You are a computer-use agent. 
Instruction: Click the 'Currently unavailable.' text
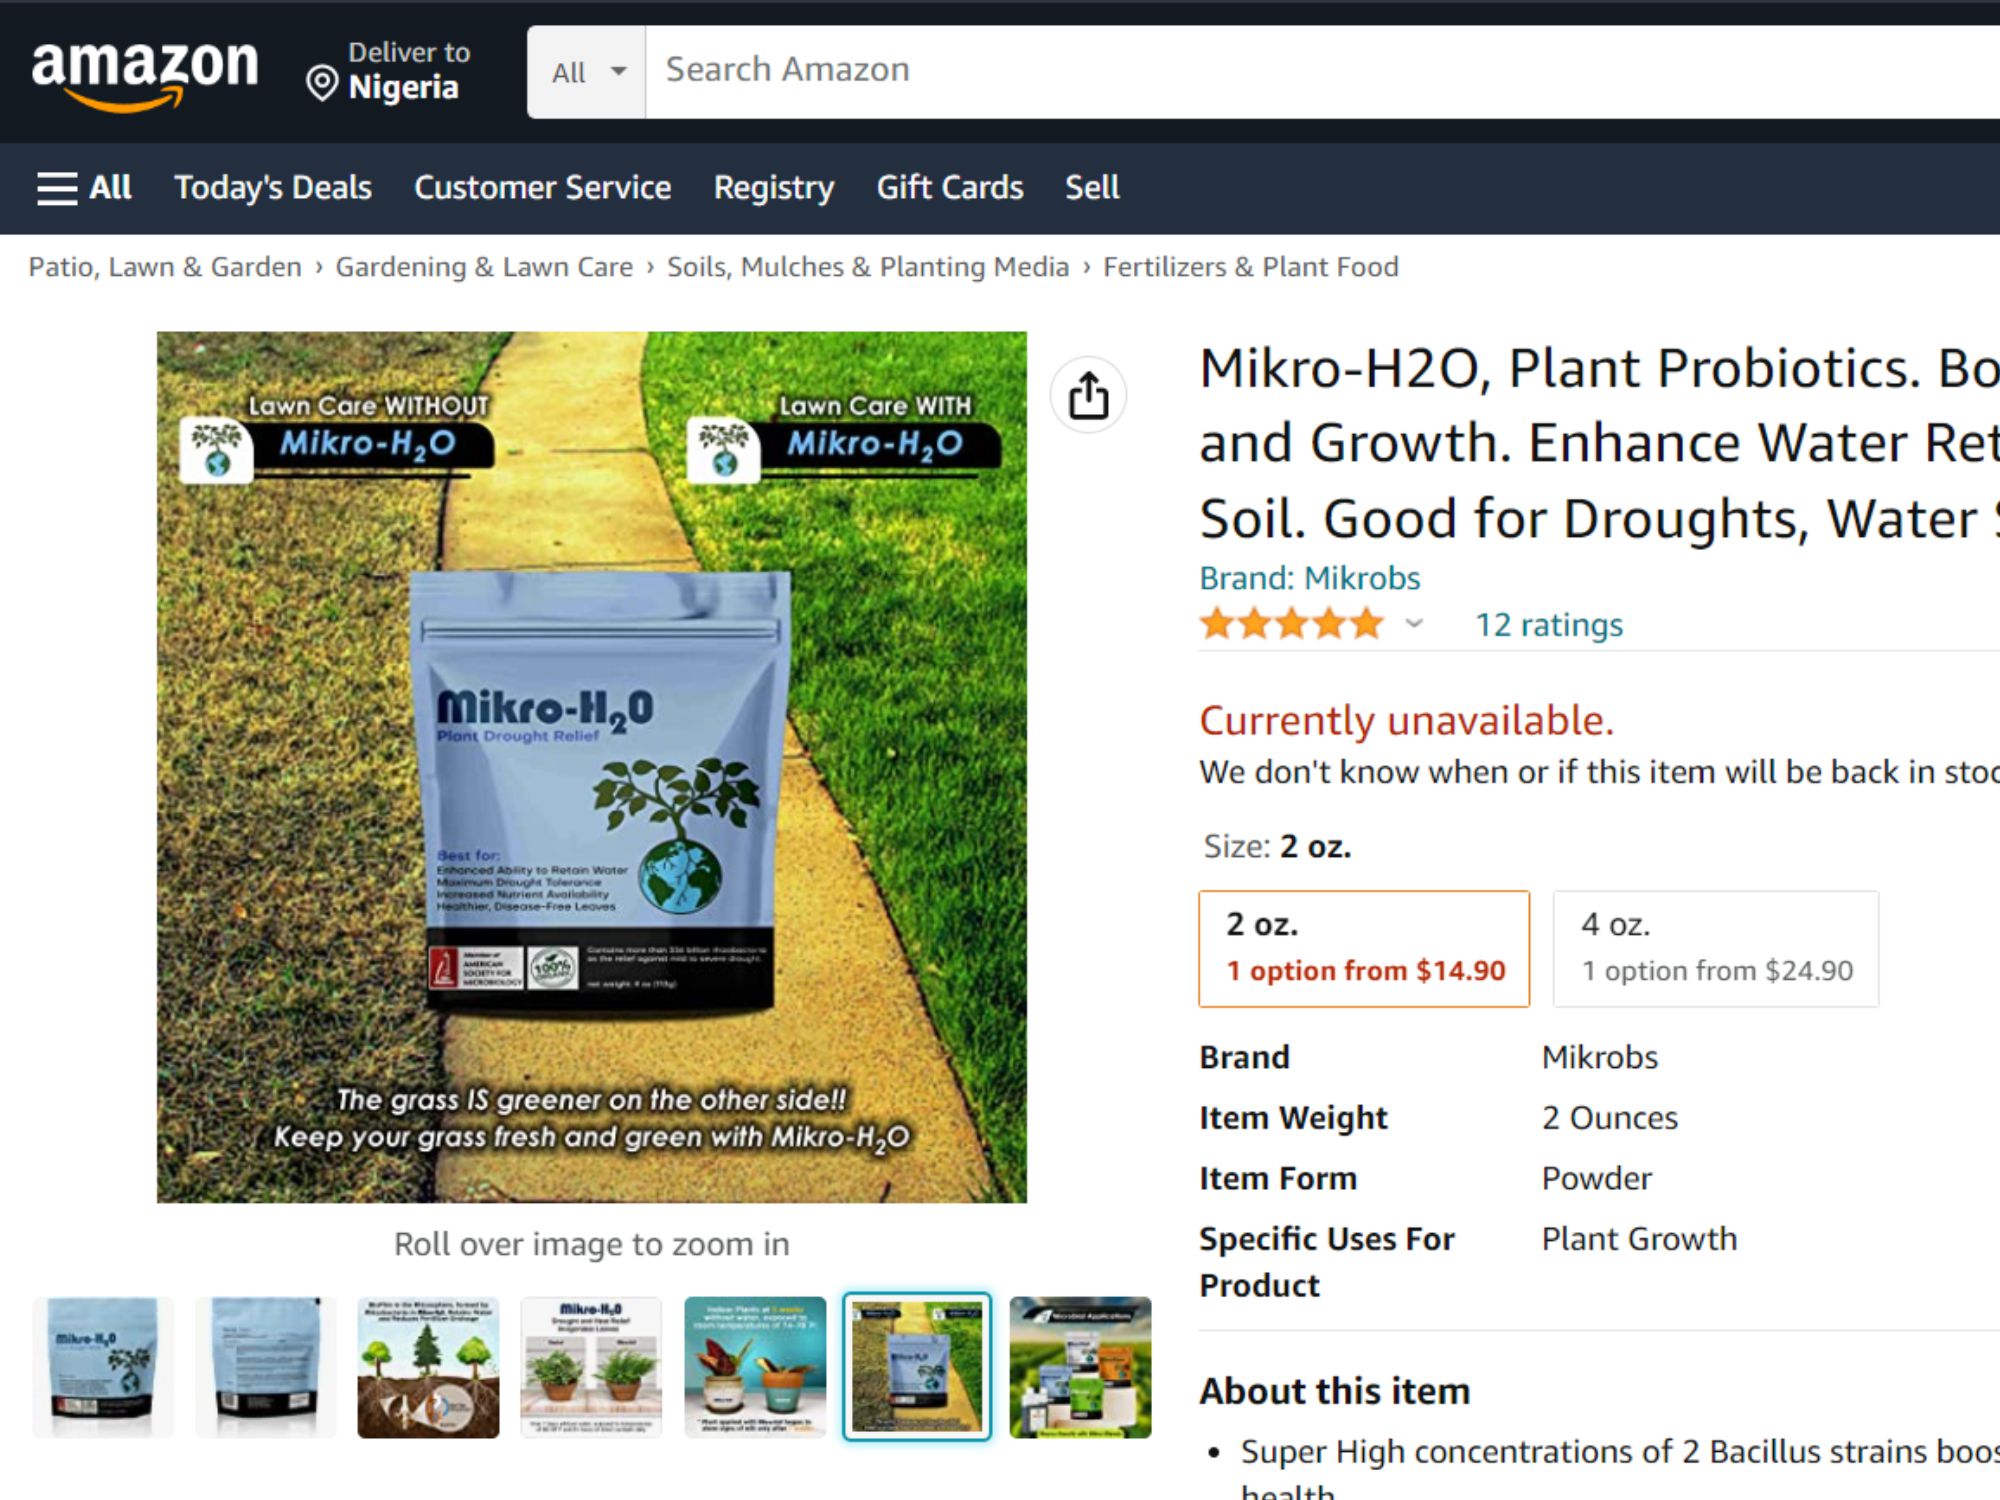click(x=1407, y=720)
